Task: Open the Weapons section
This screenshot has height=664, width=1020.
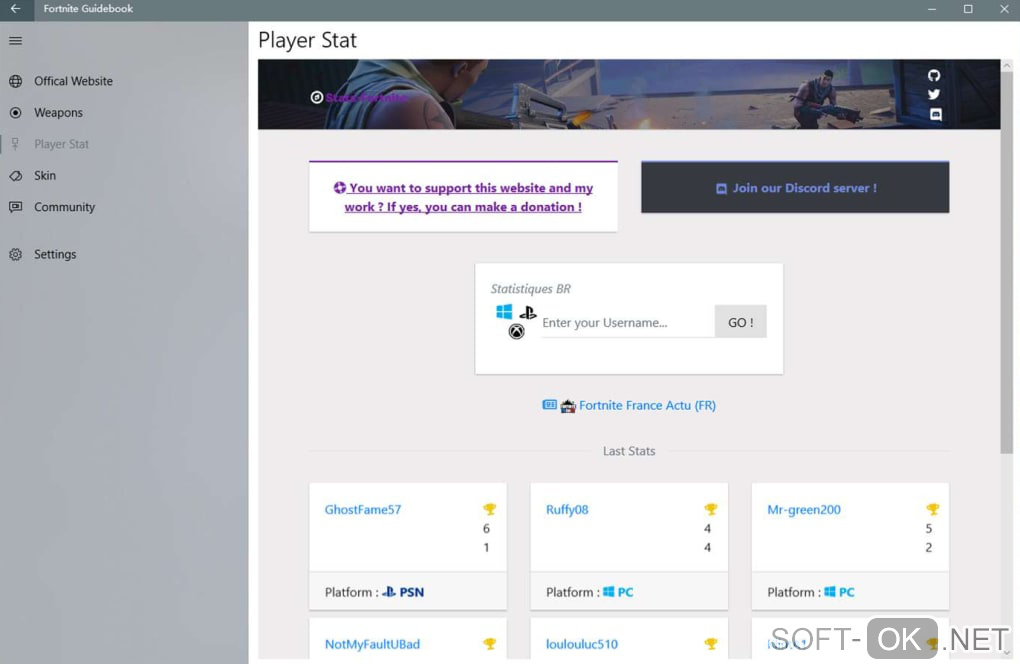Action: coord(59,113)
